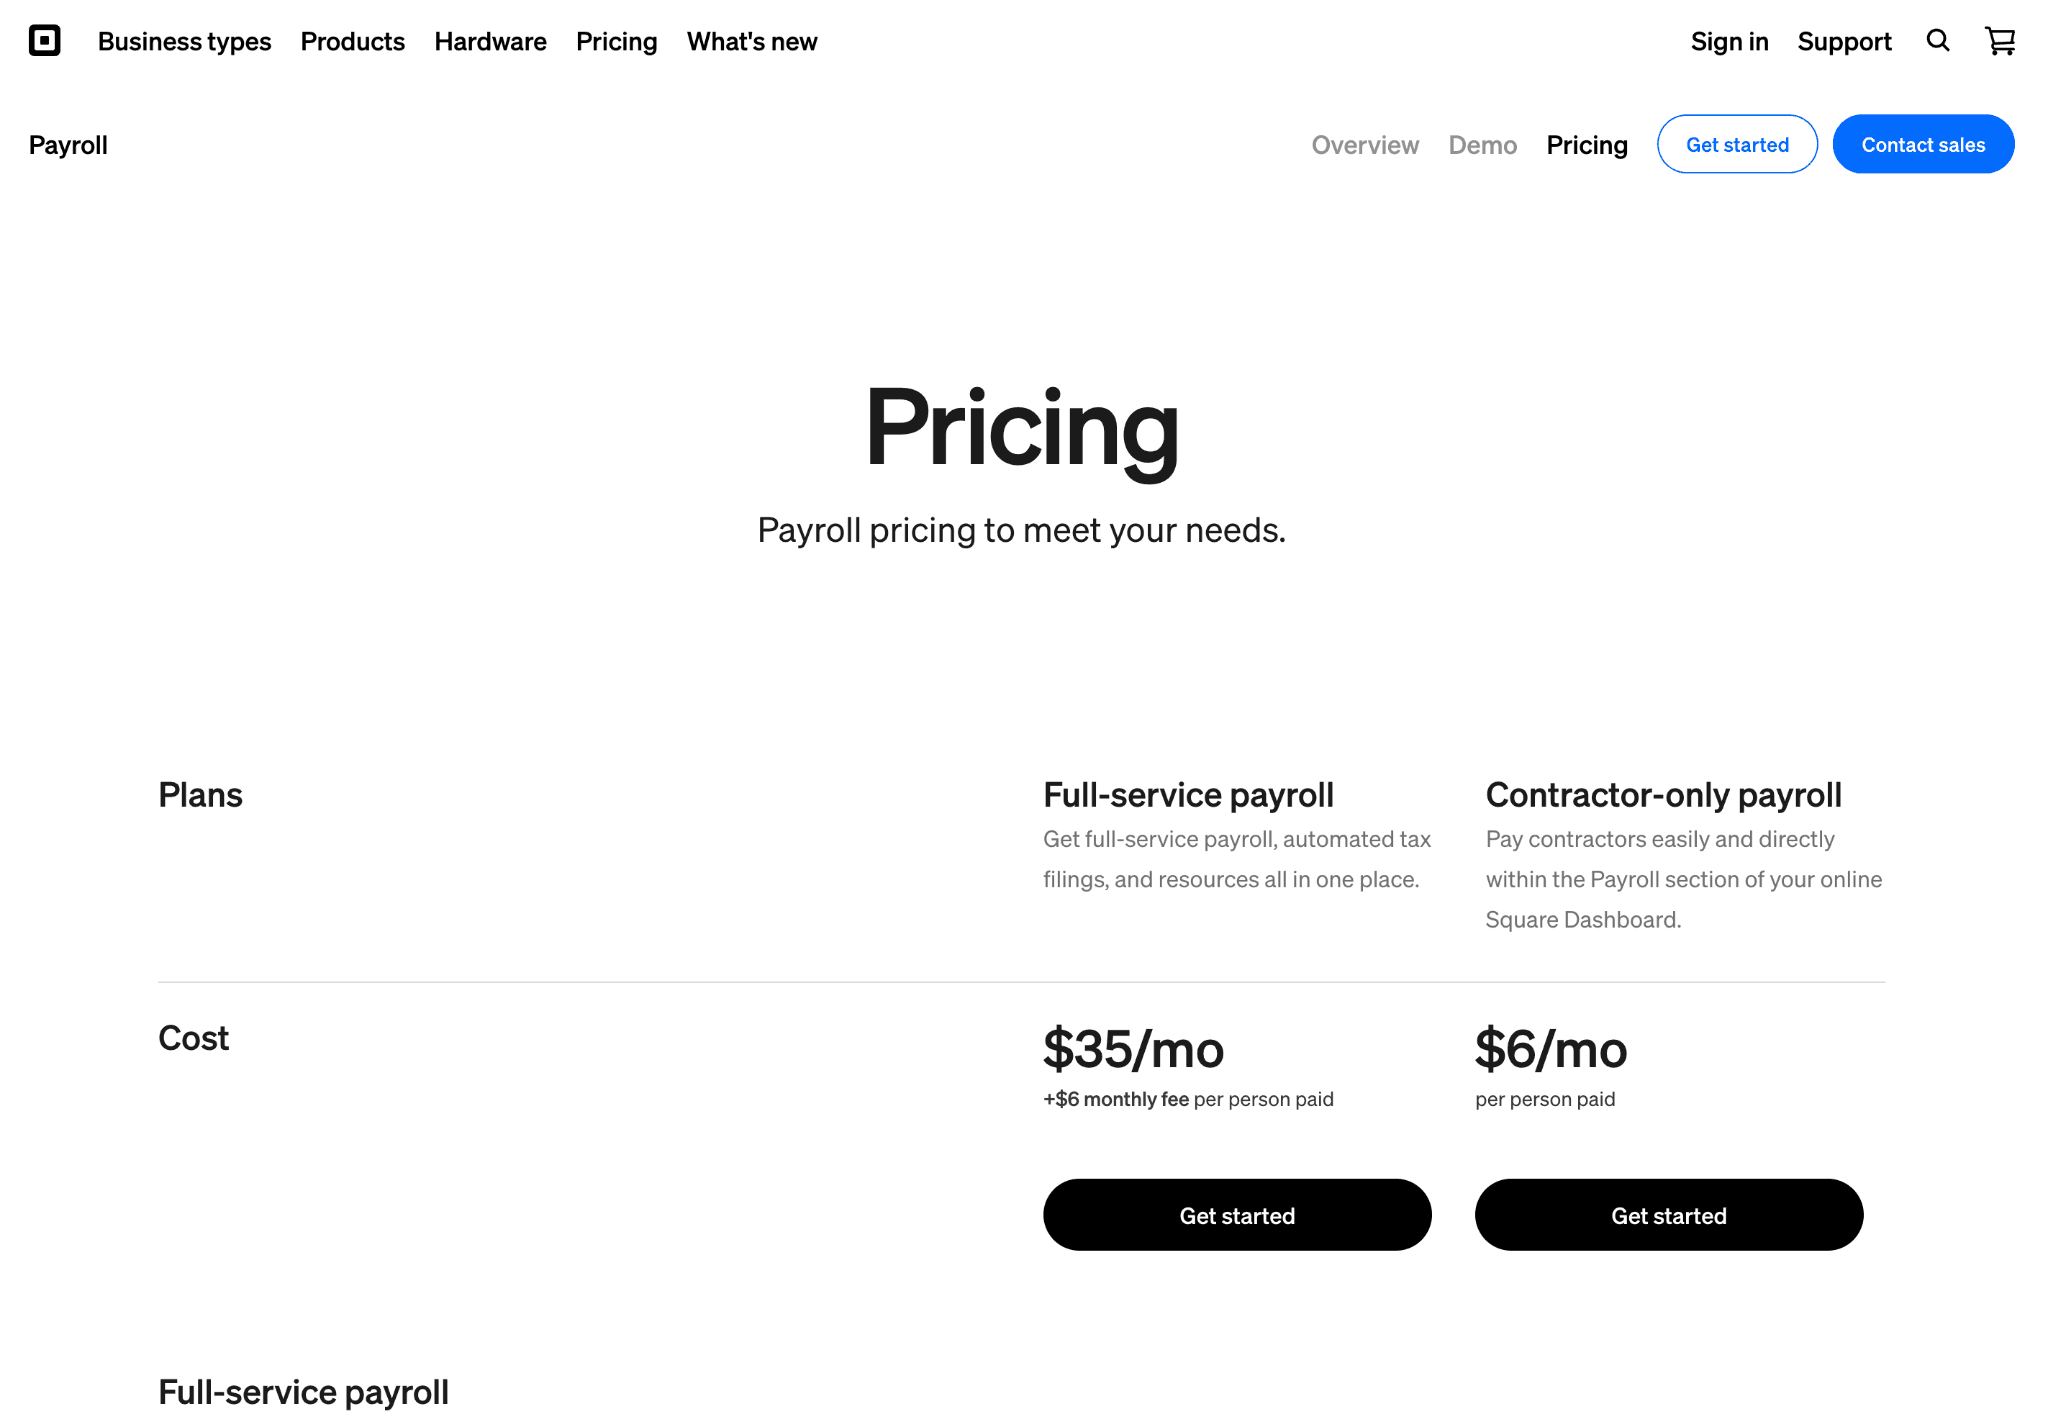2048x1419 pixels.
Task: Expand the Products menu
Action: pyautogui.click(x=353, y=41)
